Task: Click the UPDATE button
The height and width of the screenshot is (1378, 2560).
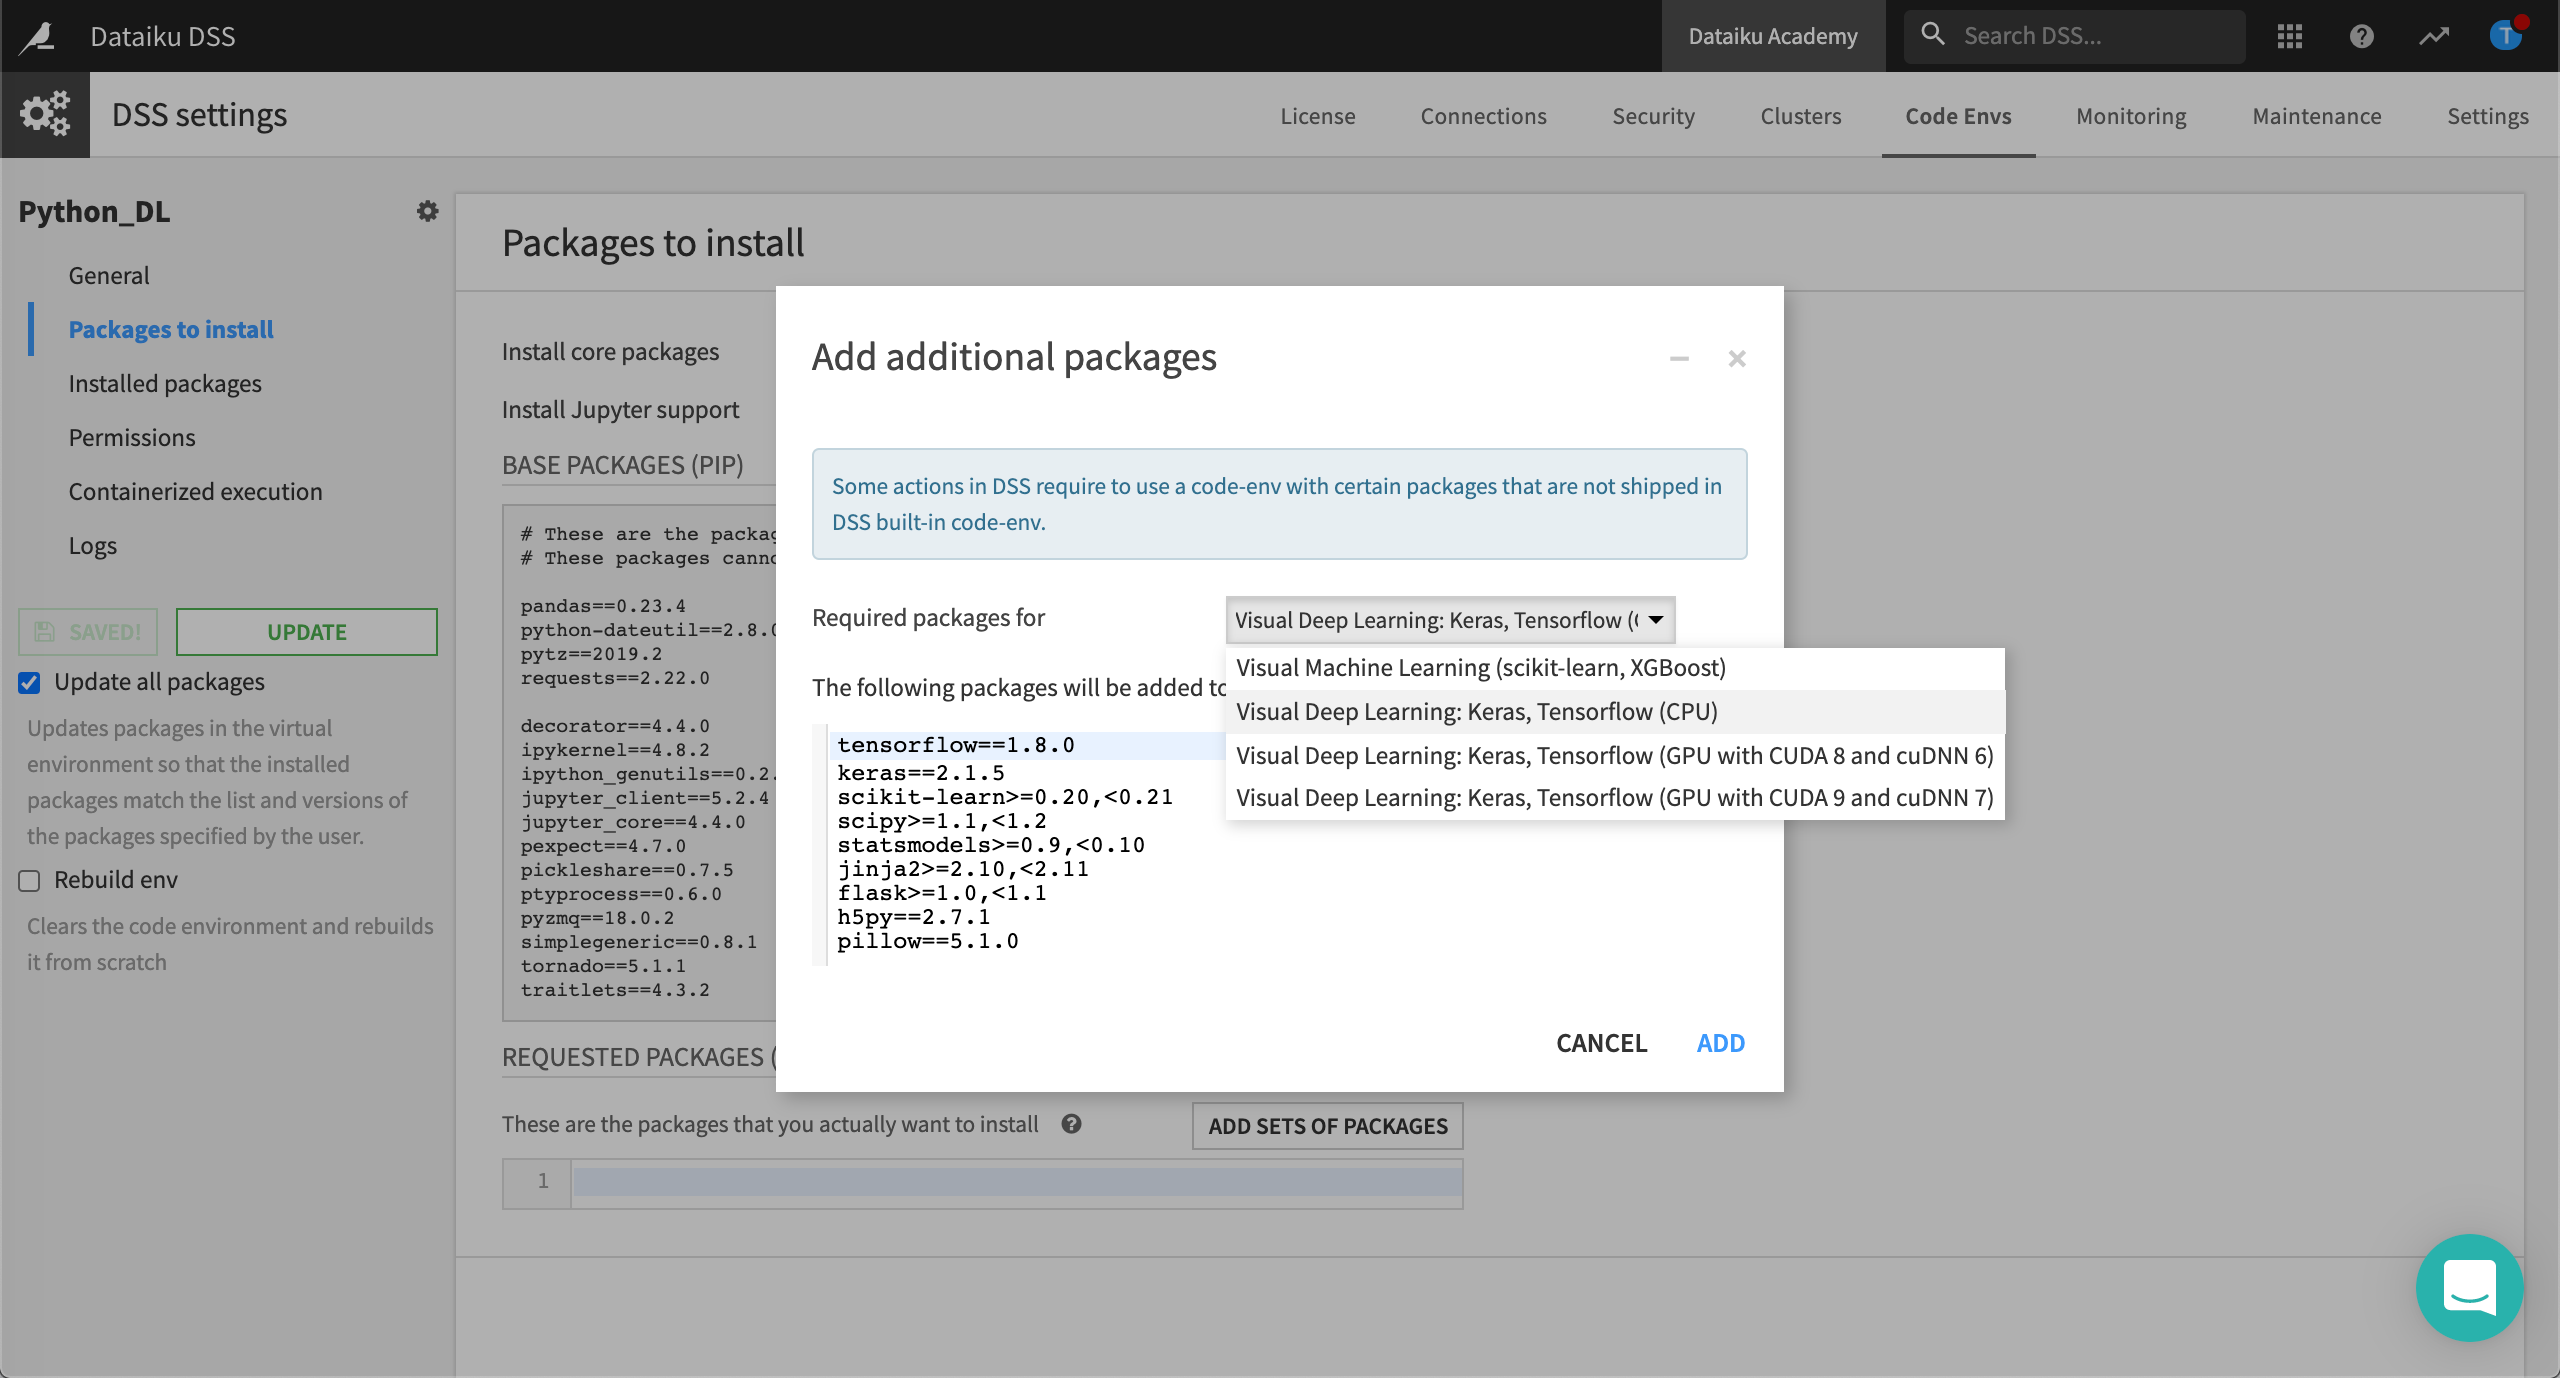Action: [307, 632]
